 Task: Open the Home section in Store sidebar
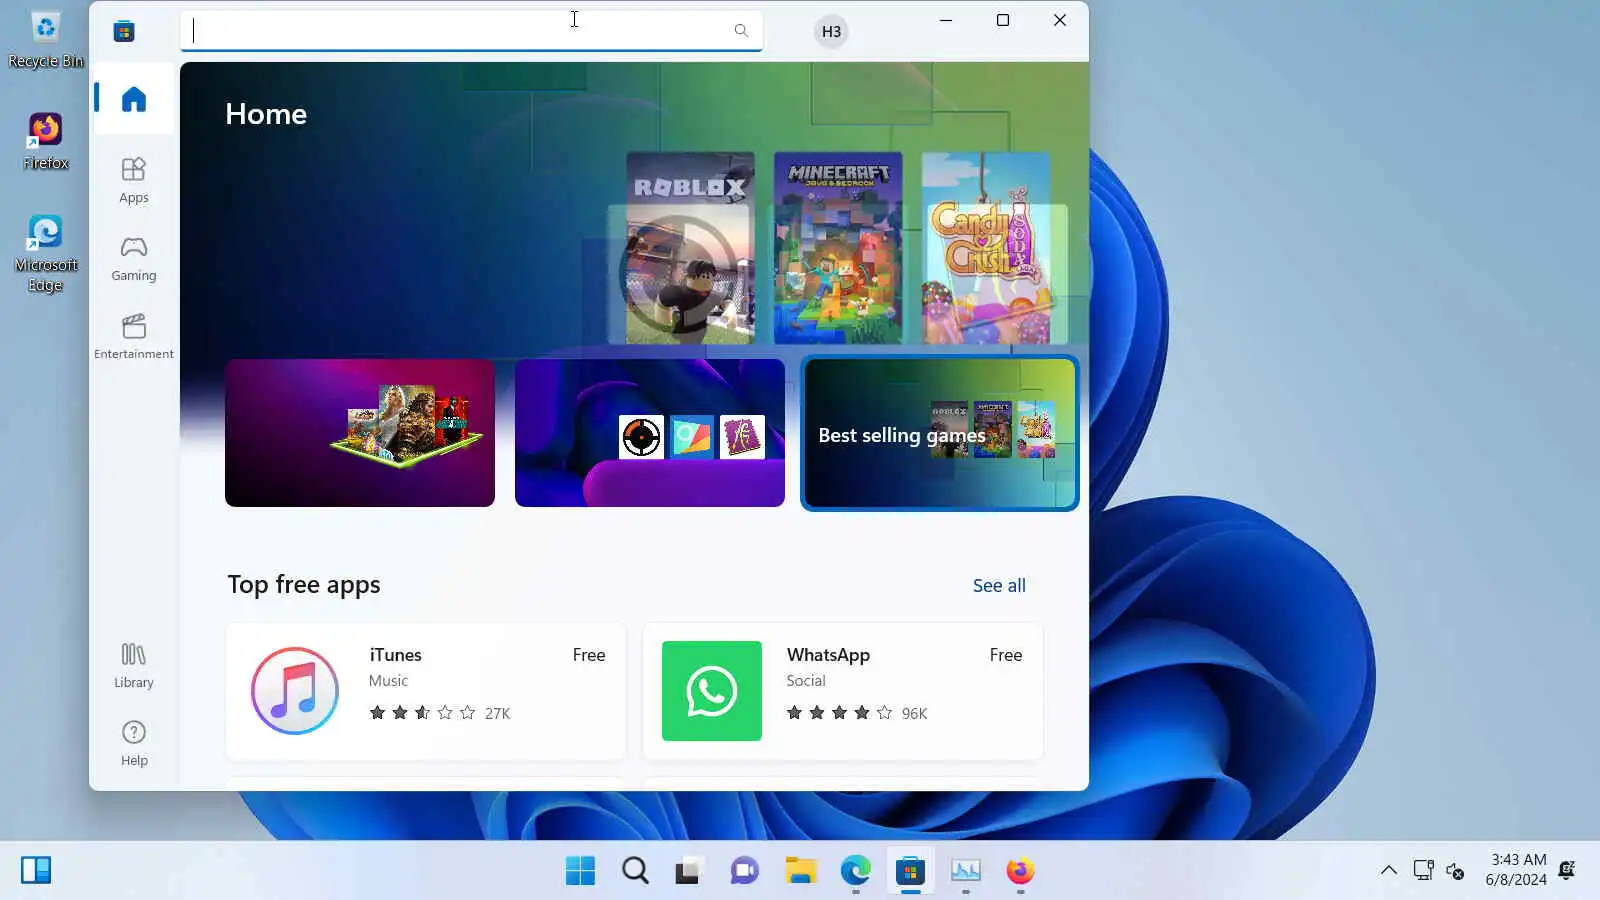(x=133, y=99)
